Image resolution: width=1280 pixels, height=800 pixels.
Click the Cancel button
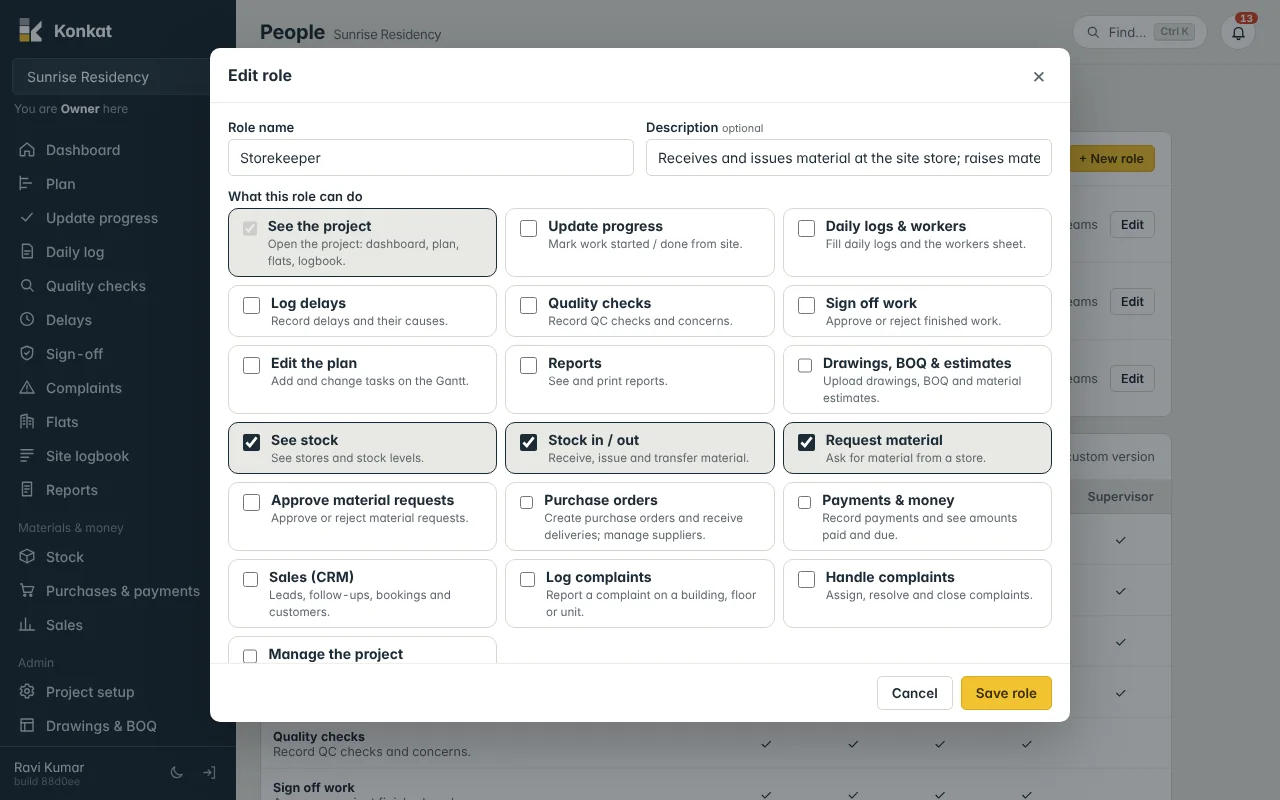[x=915, y=693]
